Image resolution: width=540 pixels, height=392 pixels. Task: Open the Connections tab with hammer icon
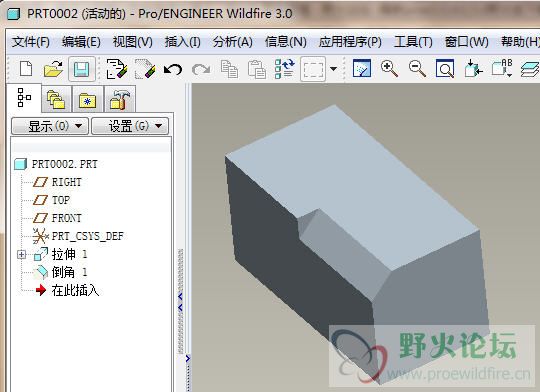120,100
